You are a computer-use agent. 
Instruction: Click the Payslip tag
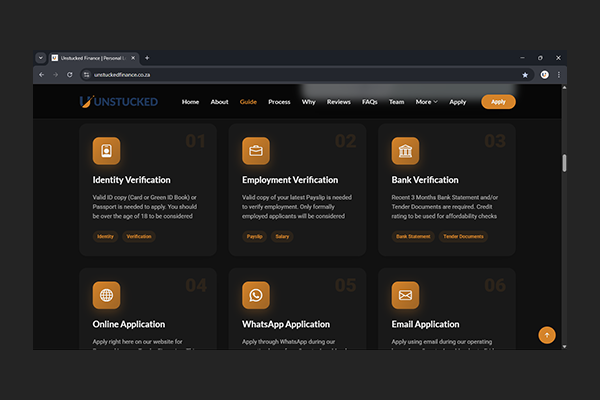pos(254,237)
